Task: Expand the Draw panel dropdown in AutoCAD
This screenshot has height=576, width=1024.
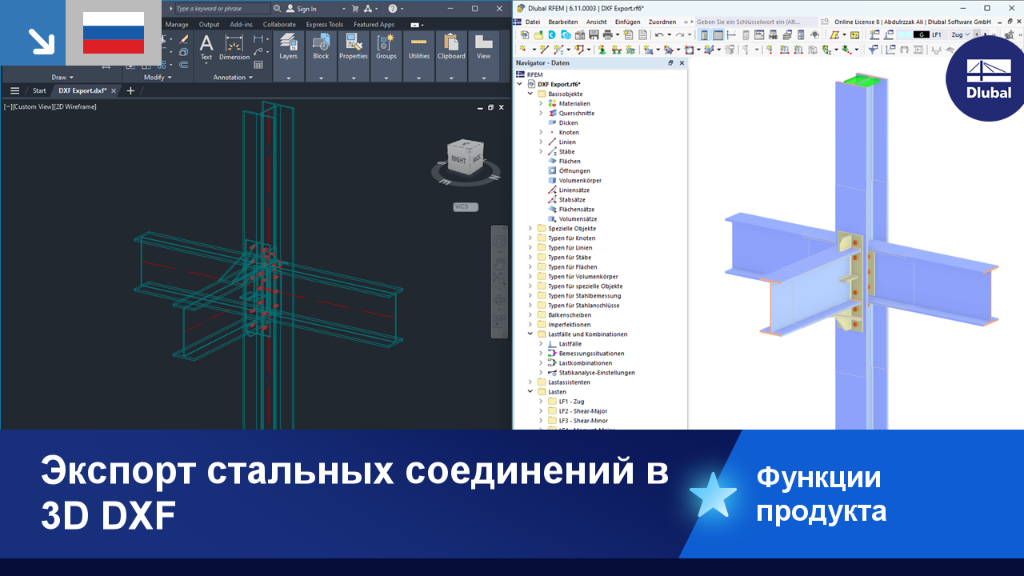Action: coord(63,77)
